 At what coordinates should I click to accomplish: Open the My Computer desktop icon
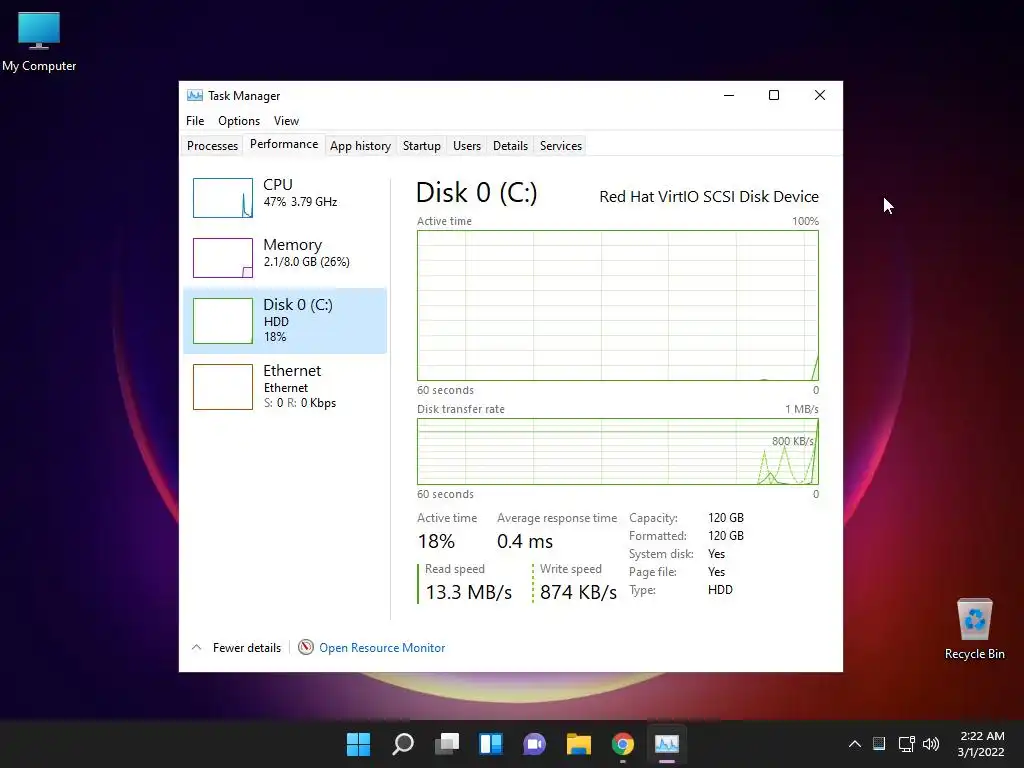39,42
